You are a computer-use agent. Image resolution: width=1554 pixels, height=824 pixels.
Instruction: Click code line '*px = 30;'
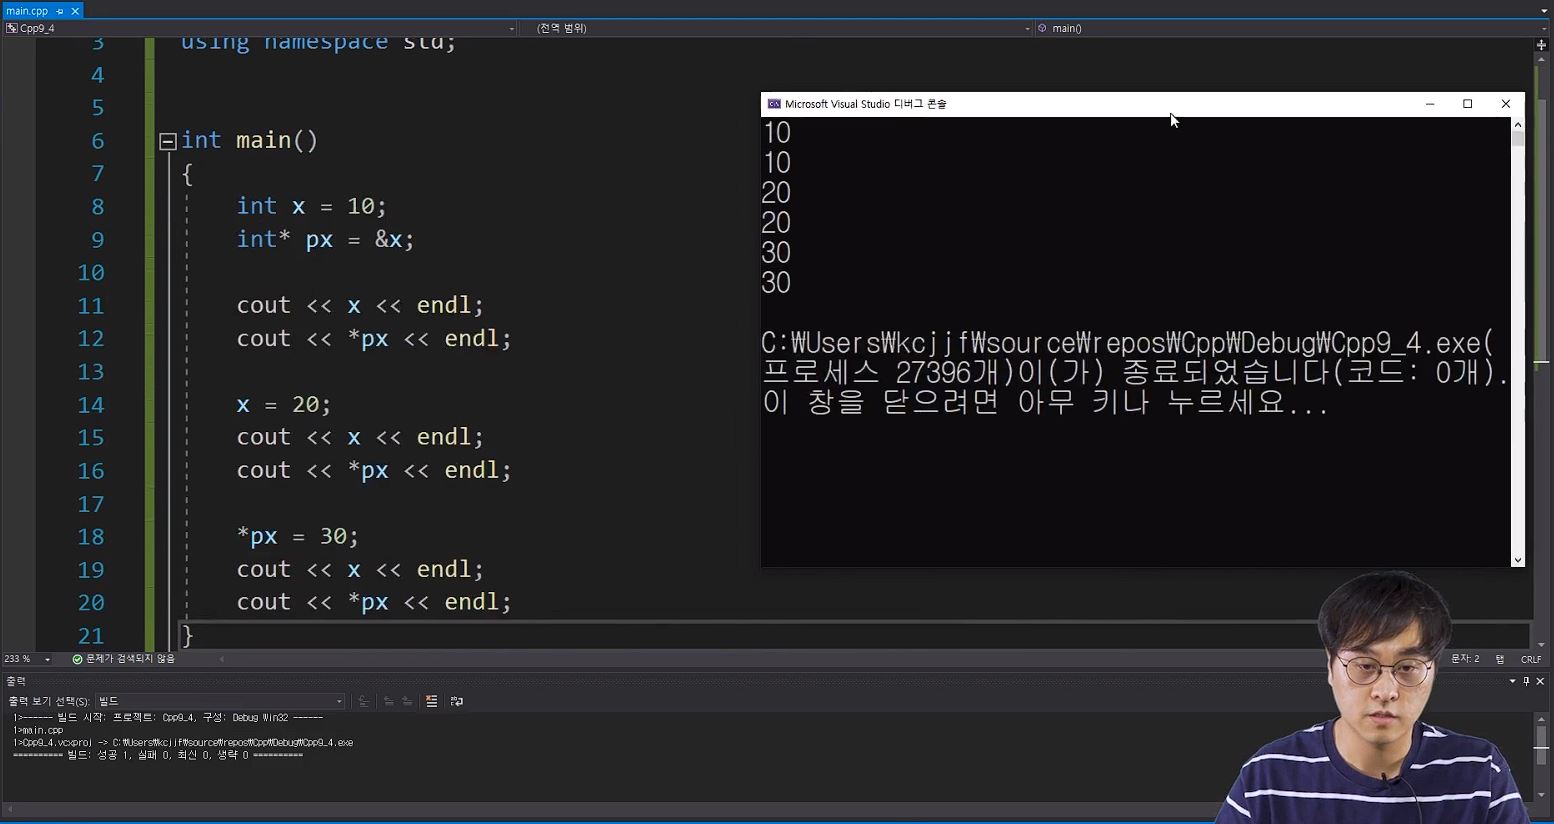coord(297,537)
